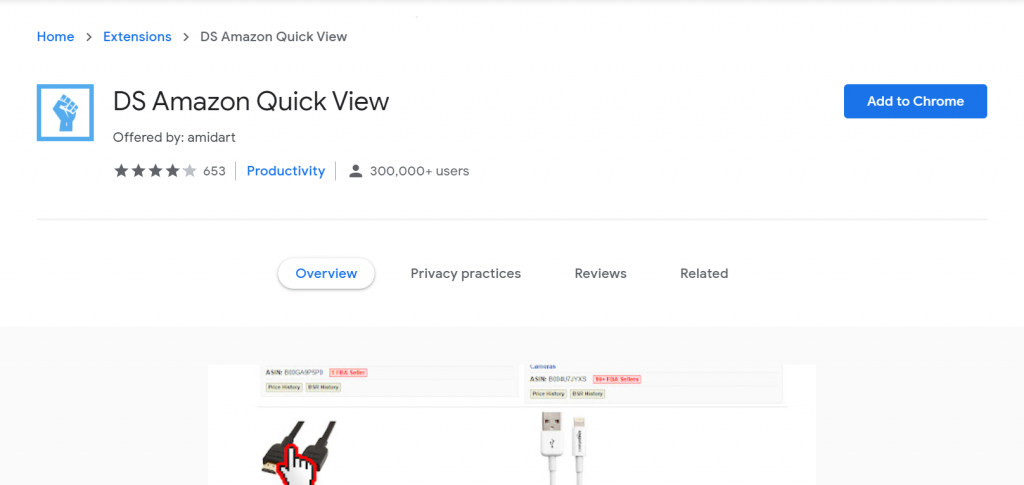Click the fifth gray rating star
The height and width of the screenshot is (485, 1024).
coord(189,171)
